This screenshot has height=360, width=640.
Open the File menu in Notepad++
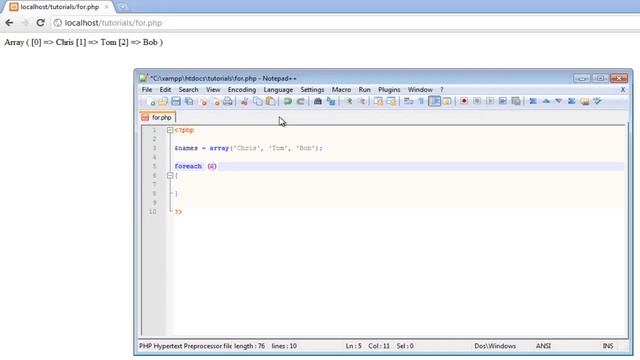point(147,89)
